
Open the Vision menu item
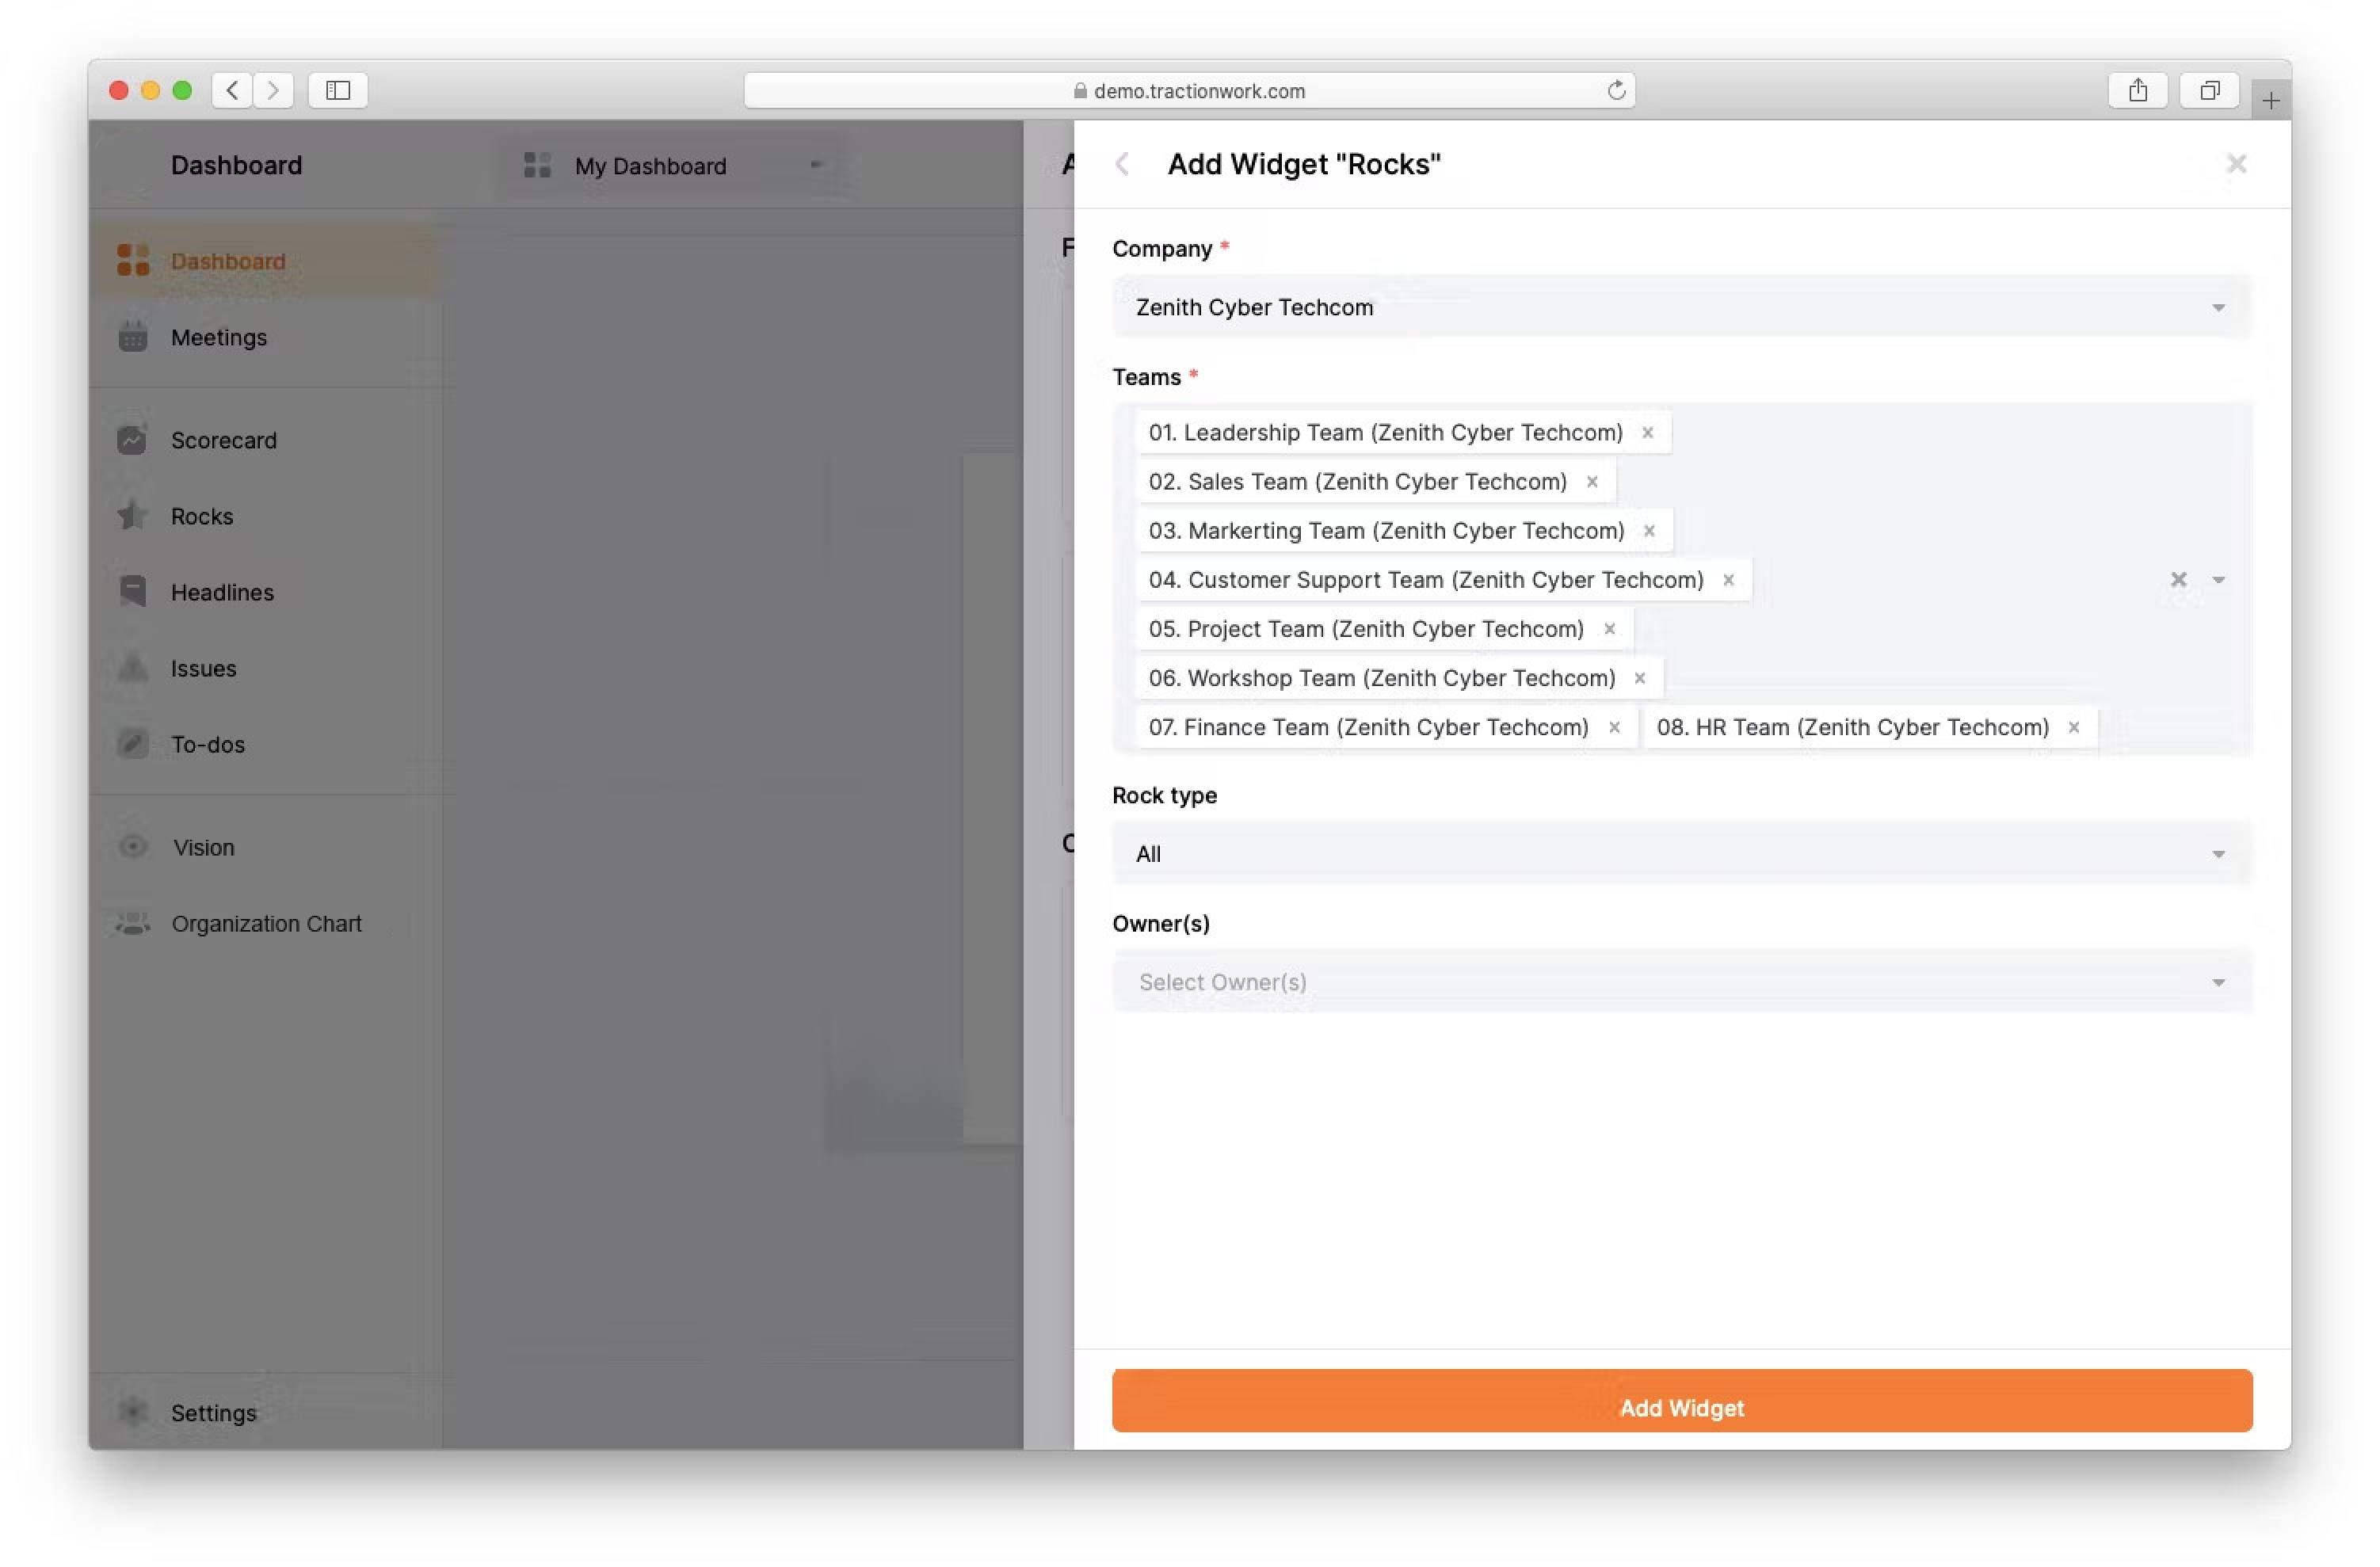pyautogui.click(x=203, y=847)
